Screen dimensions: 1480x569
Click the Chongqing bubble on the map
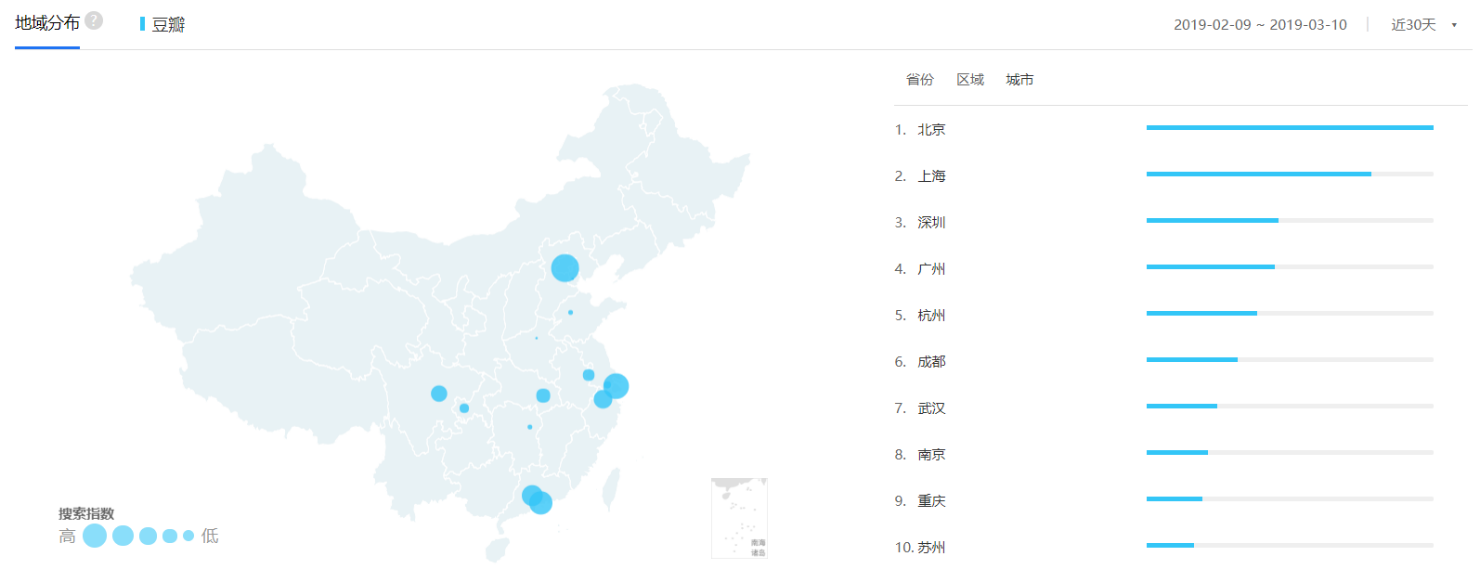coord(464,408)
